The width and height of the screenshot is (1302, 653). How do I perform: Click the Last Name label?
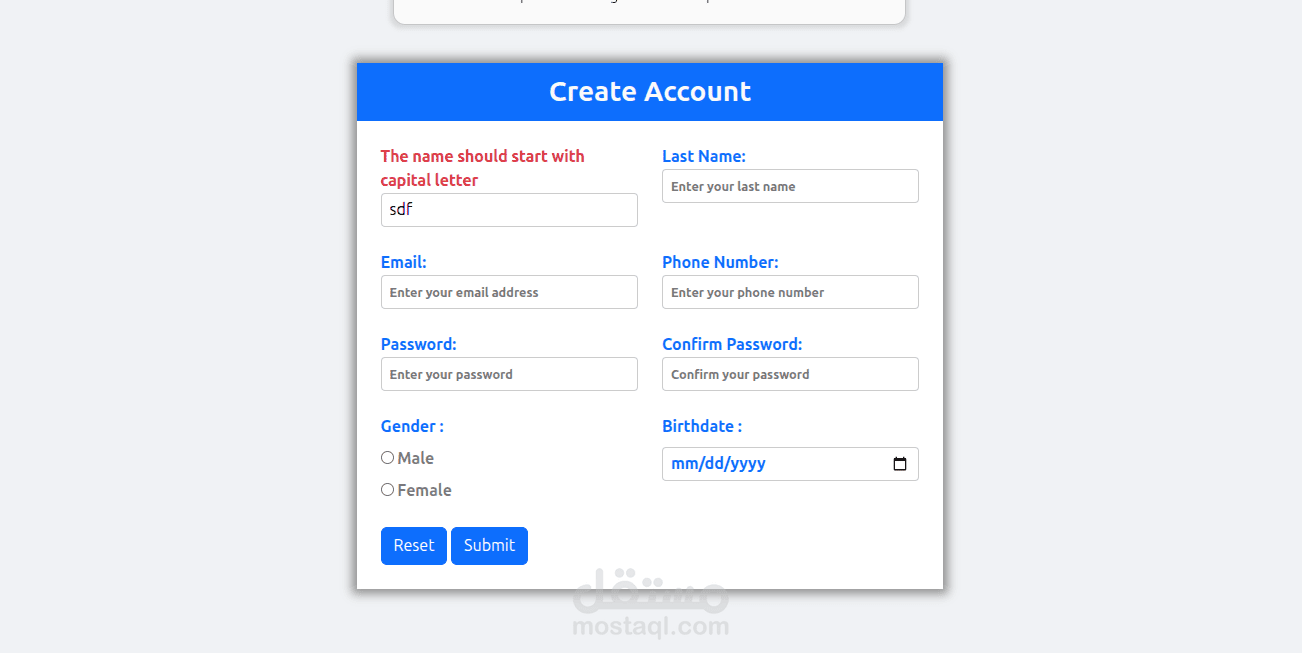coord(704,156)
